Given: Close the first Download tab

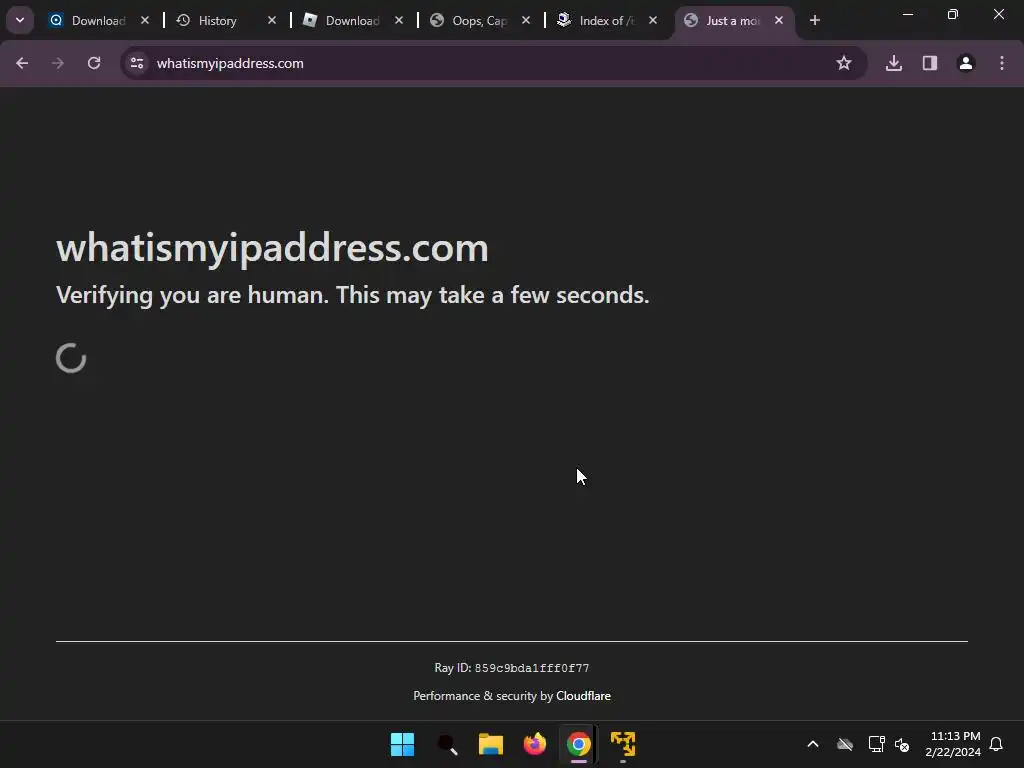Looking at the screenshot, I should coord(145,20).
